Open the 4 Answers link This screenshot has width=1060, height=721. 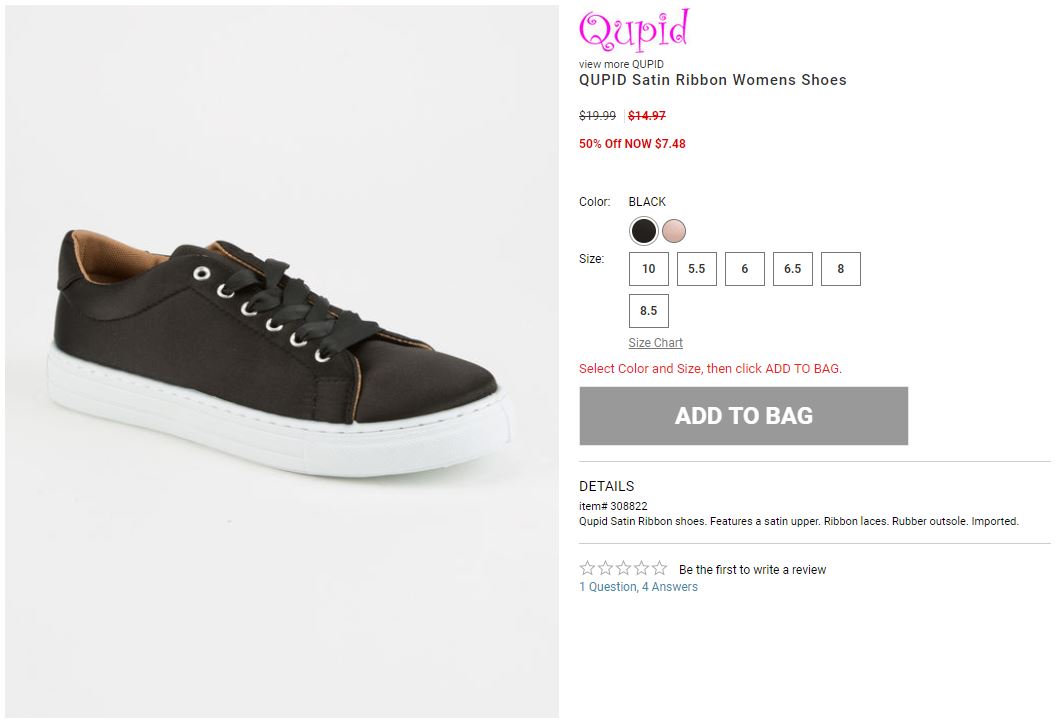[x=670, y=587]
